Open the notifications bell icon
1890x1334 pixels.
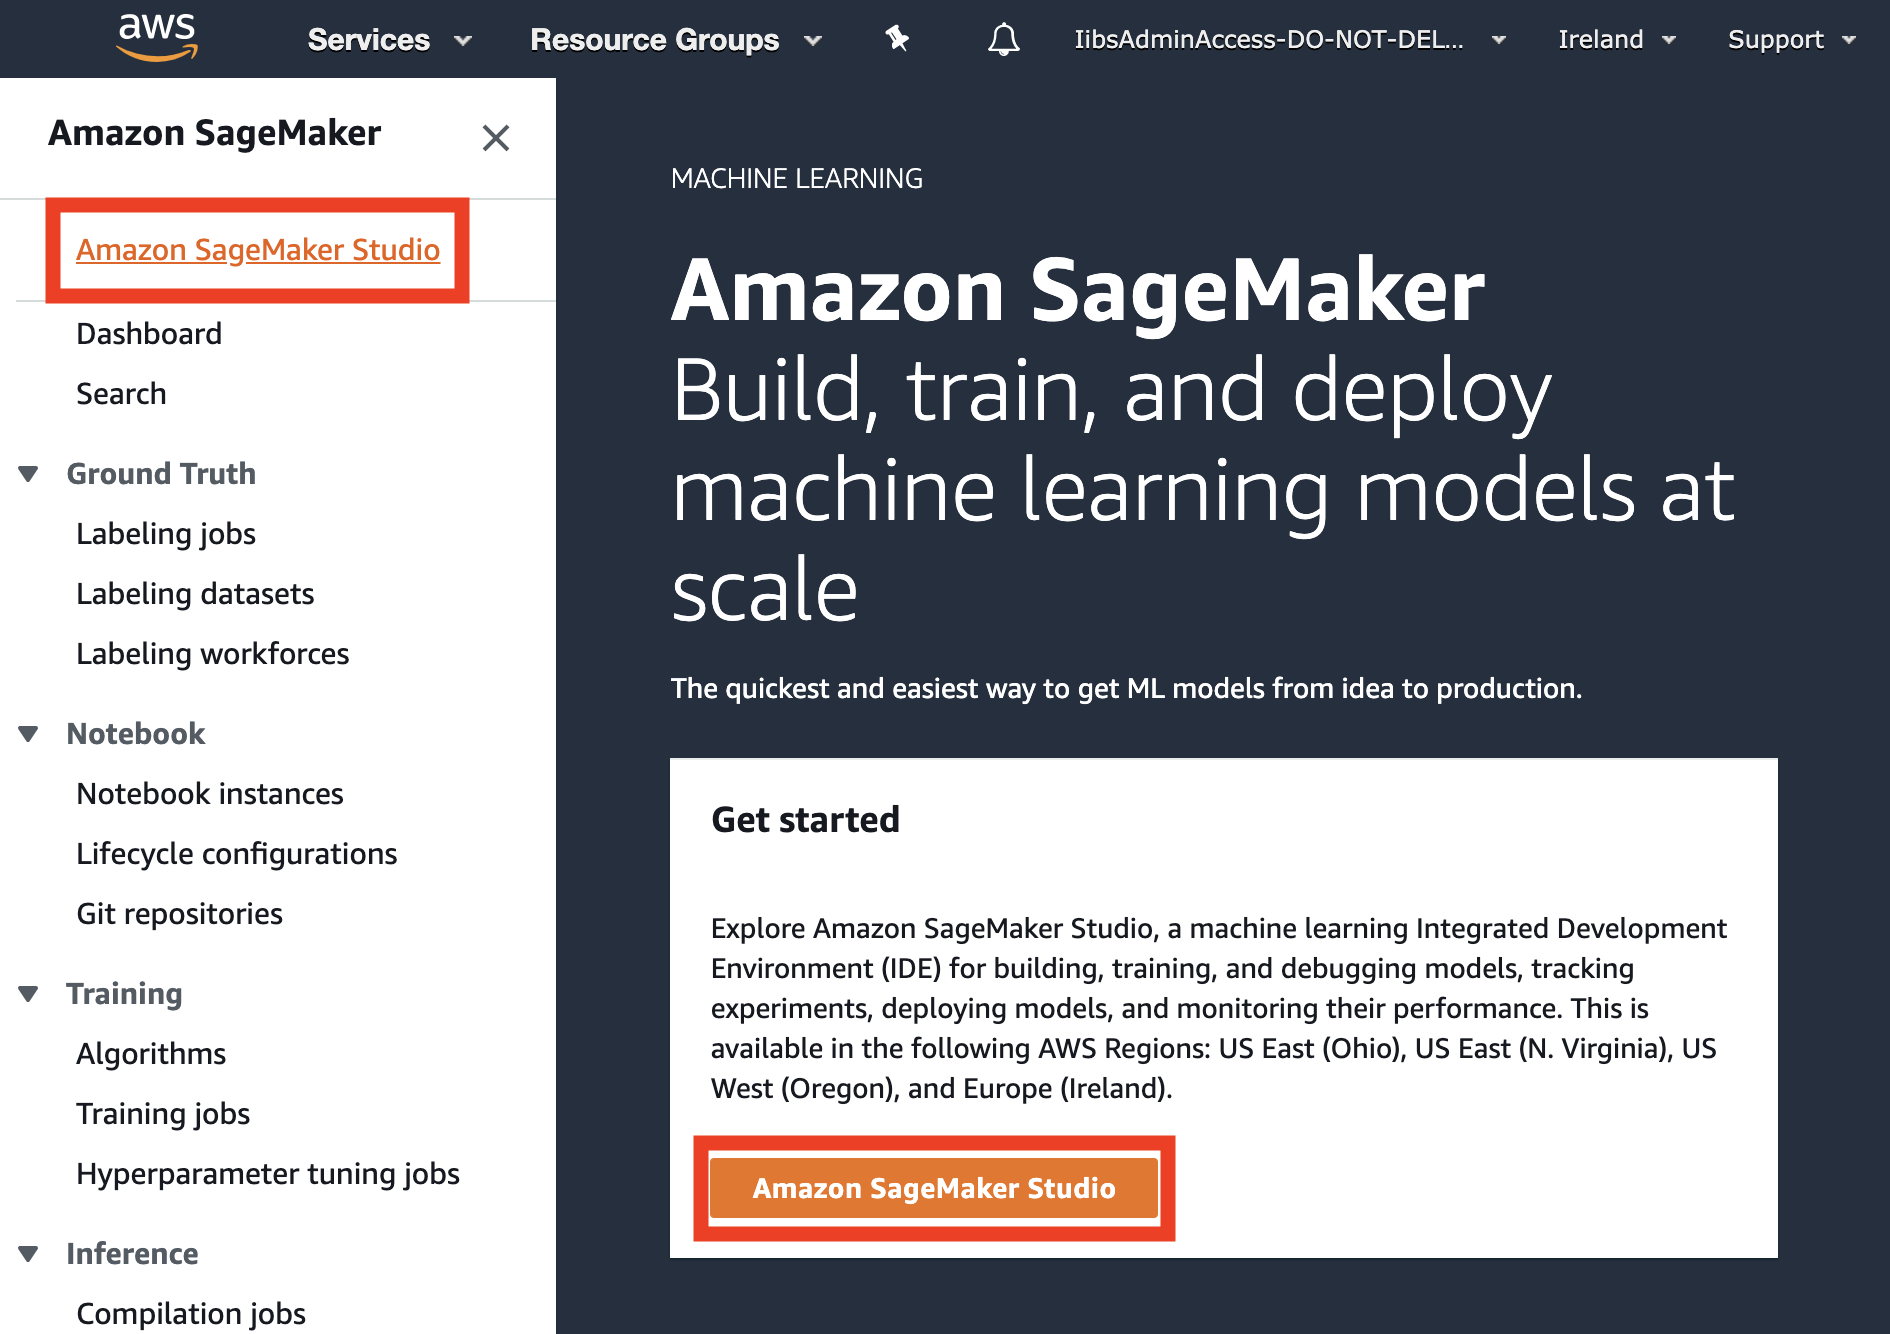pos(1003,39)
